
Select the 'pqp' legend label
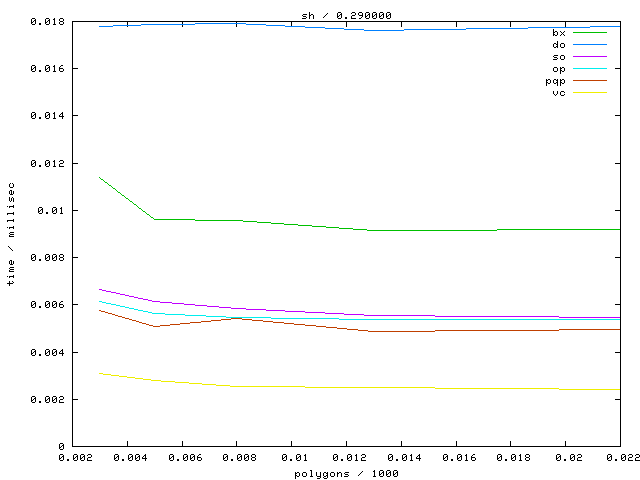click(x=555, y=81)
